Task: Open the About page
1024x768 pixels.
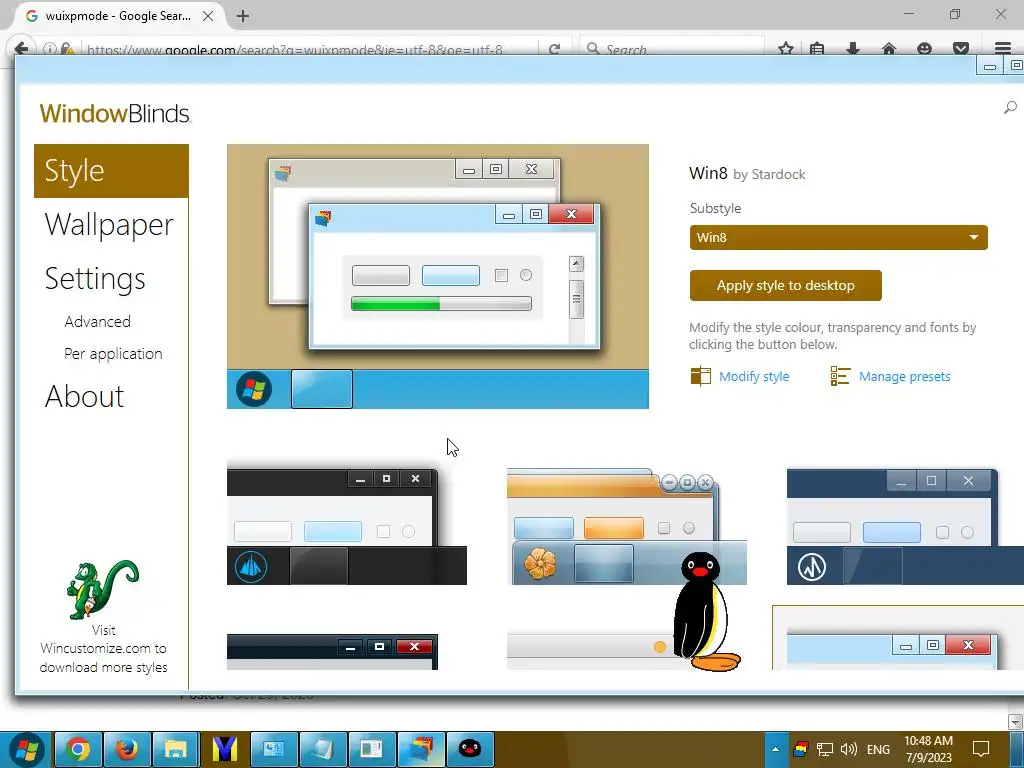Action: pos(84,396)
